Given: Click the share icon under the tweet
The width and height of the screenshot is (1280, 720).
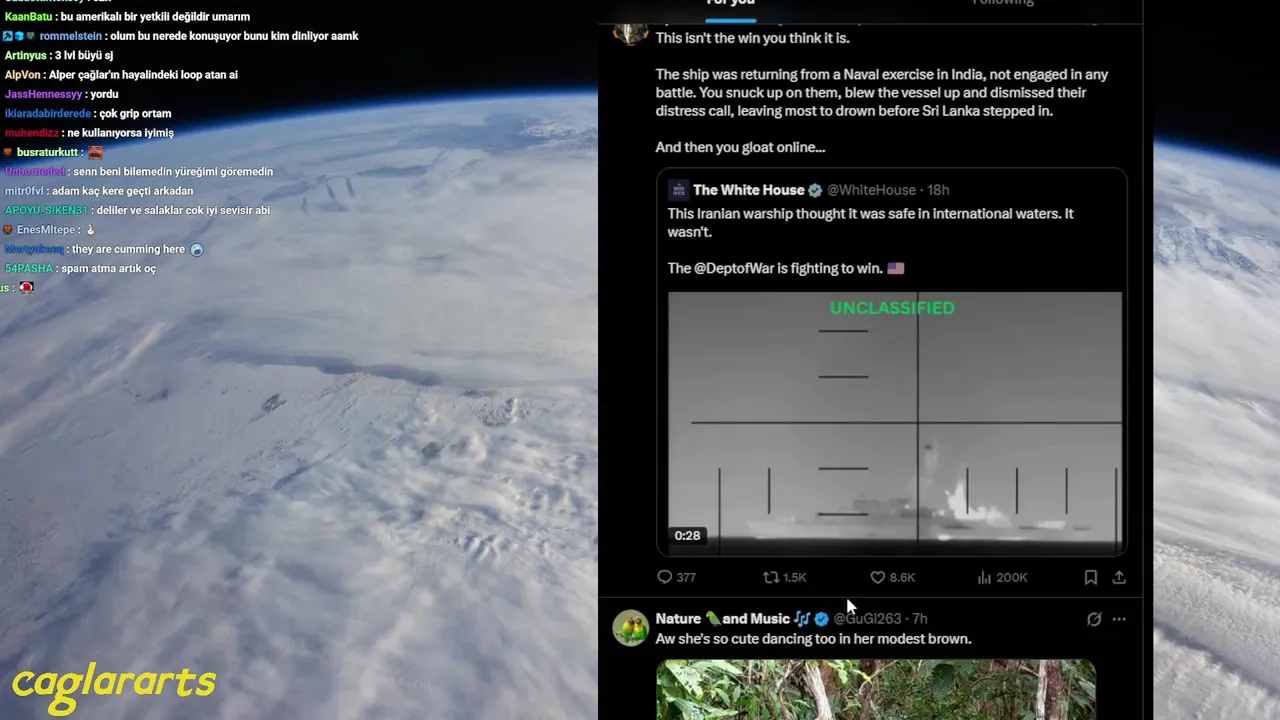Looking at the screenshot, I should pyautogui.click(x=1119, y=577).
